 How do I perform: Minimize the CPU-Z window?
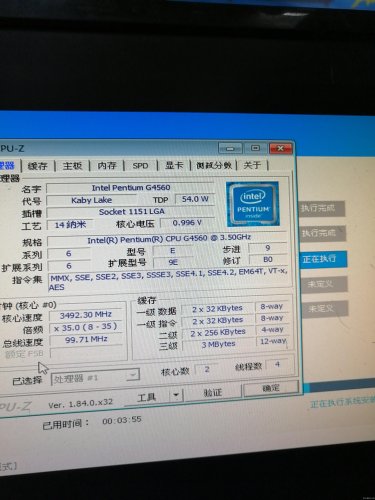(x=230, y=148)
